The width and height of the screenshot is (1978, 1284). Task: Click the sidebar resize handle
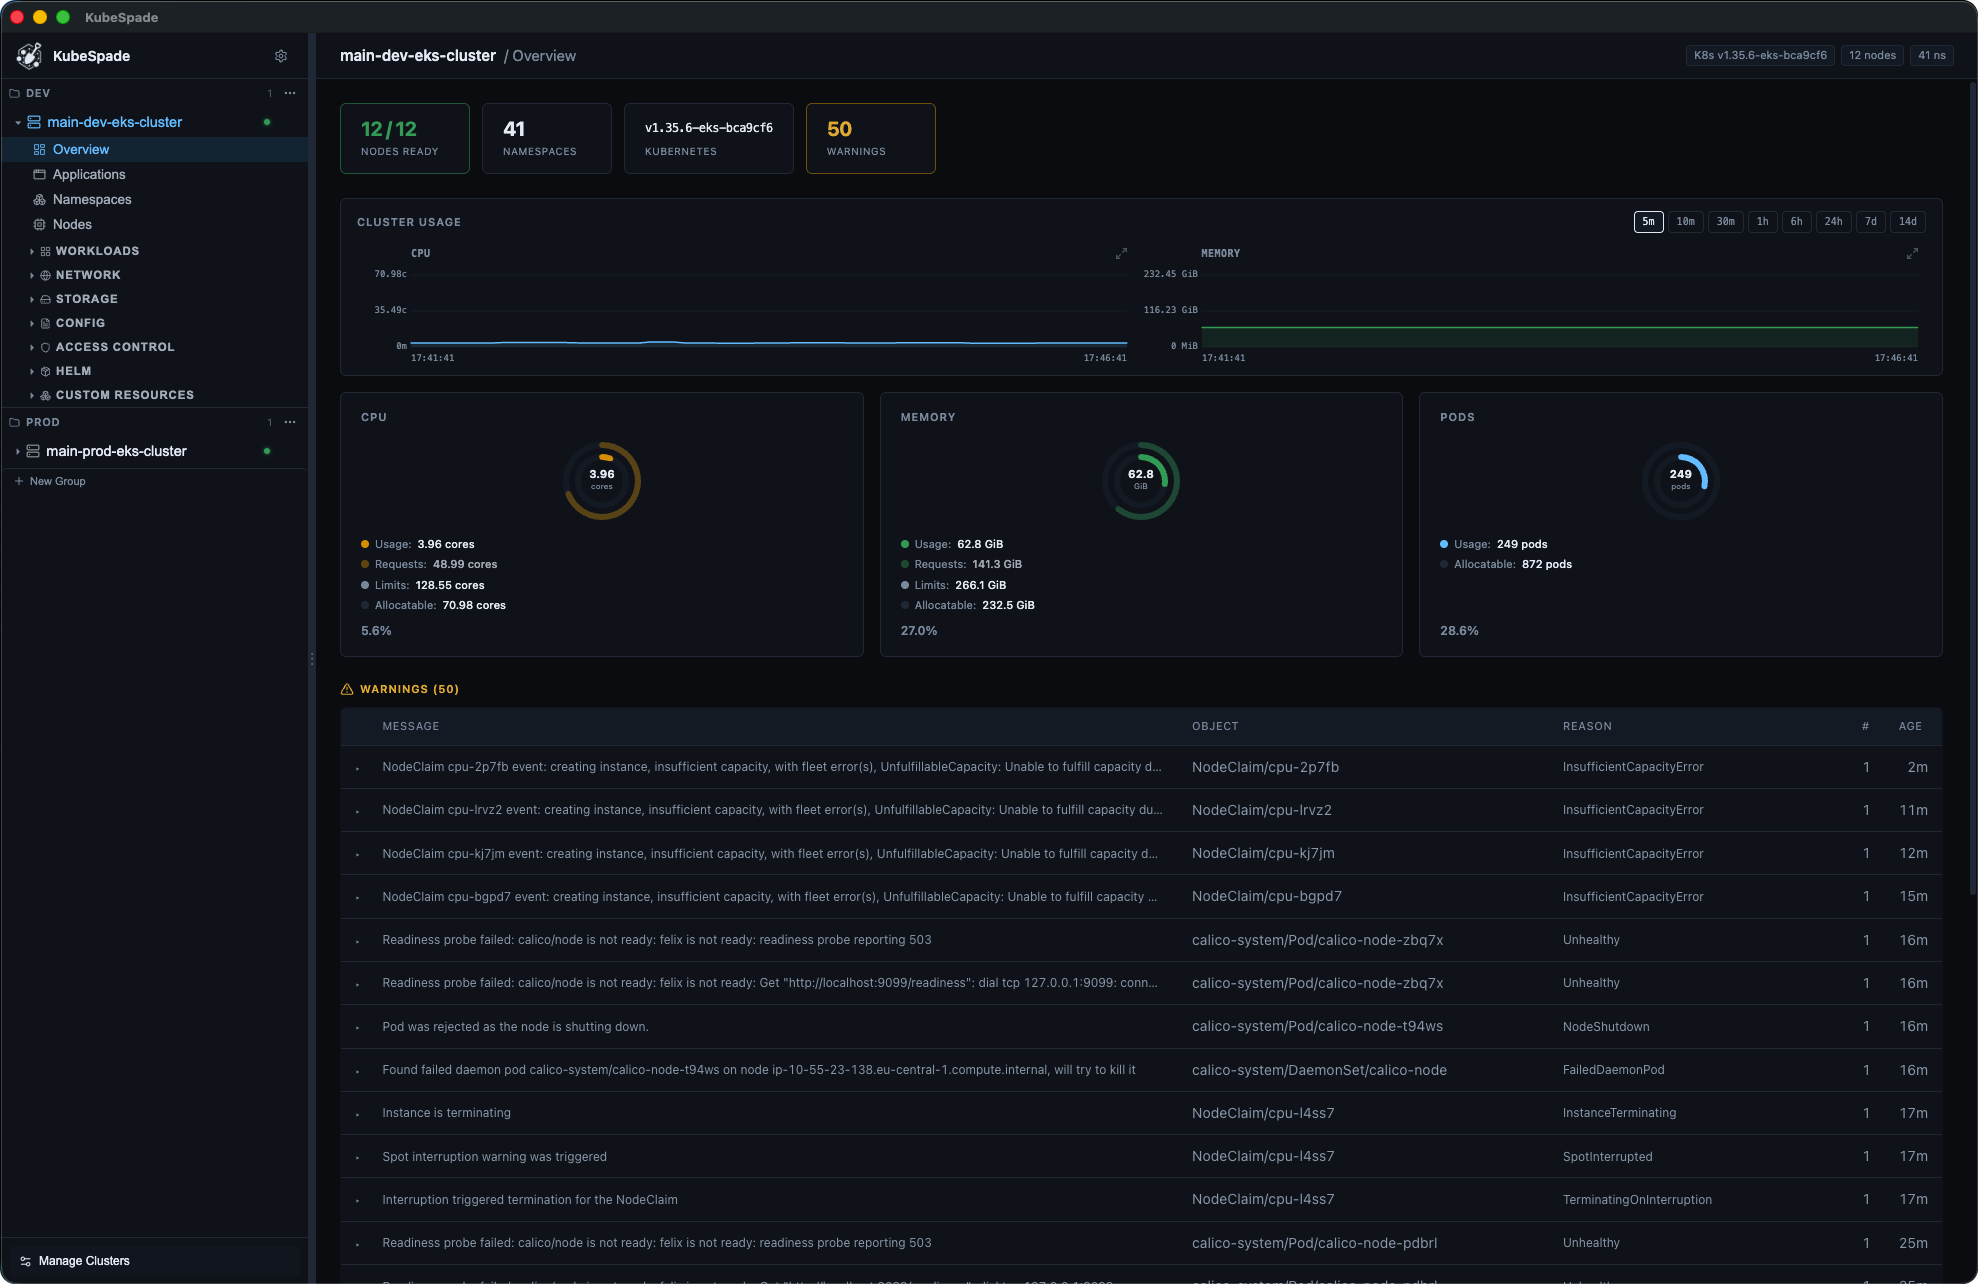click(x=312, y=659)
